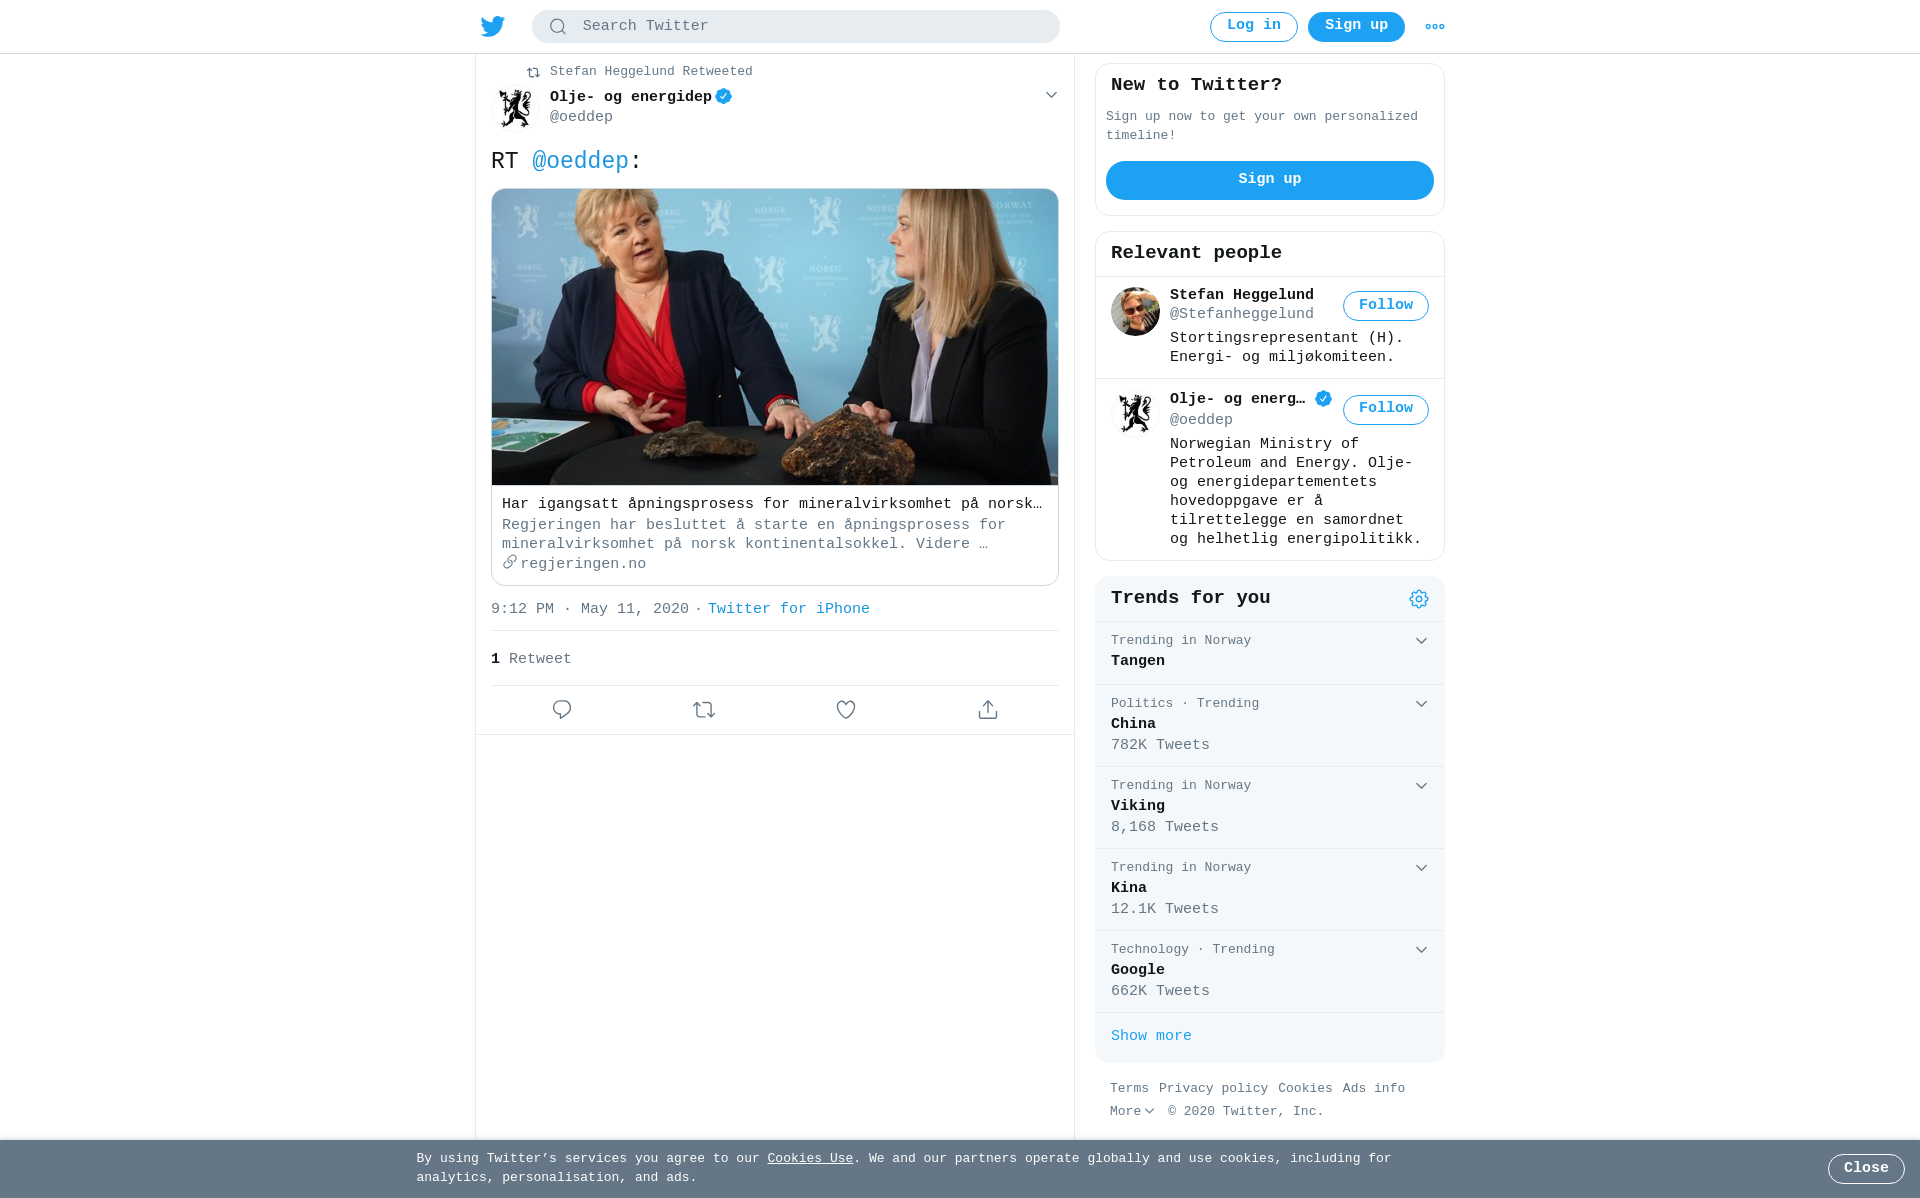Click Show more under trends
1920x1198 pixels.
(x=1151, y=1036)
